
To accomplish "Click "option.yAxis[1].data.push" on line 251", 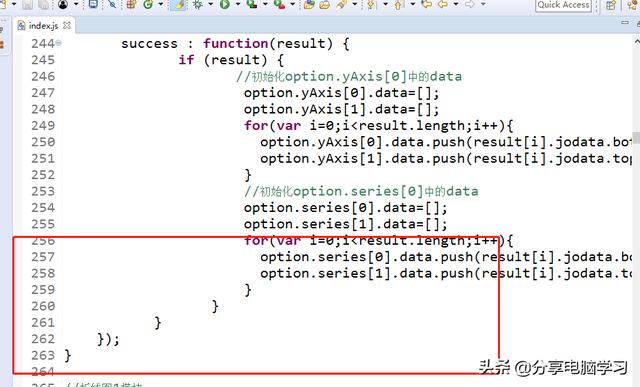I will (362, 158).
